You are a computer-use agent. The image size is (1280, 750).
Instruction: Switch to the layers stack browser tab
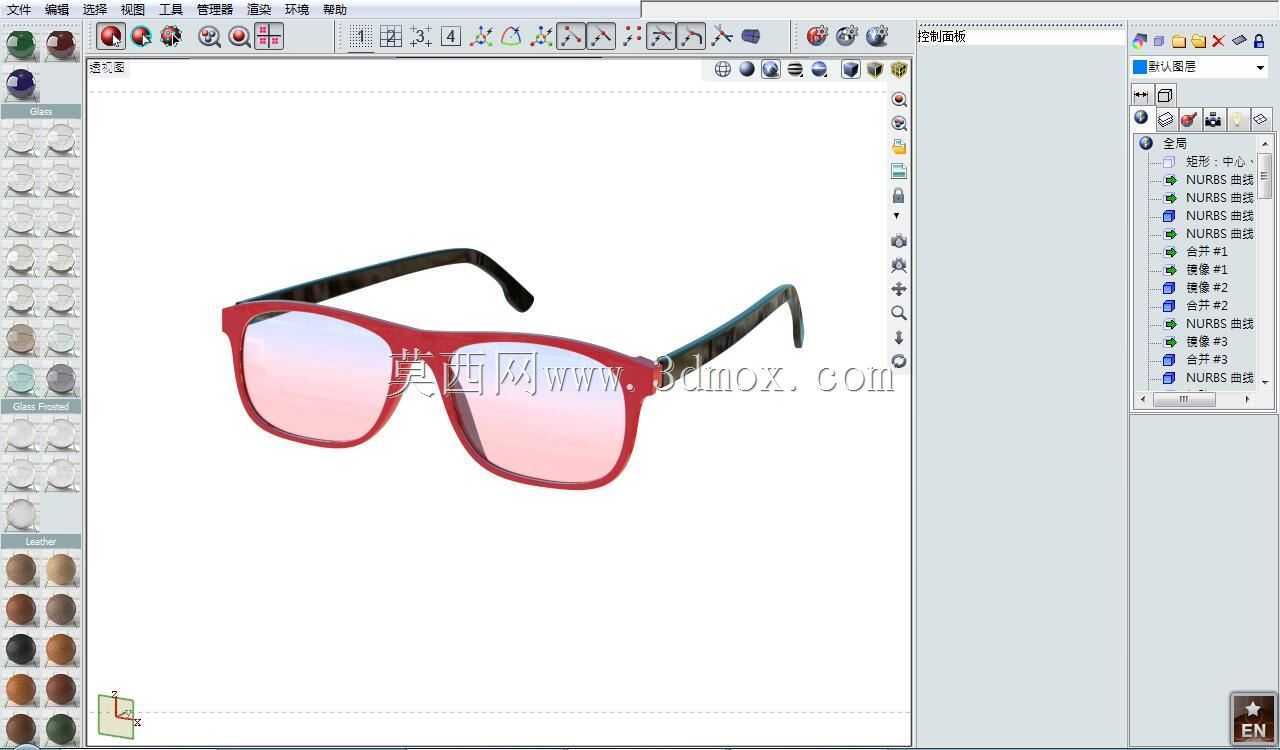(x=1165, y=119)
